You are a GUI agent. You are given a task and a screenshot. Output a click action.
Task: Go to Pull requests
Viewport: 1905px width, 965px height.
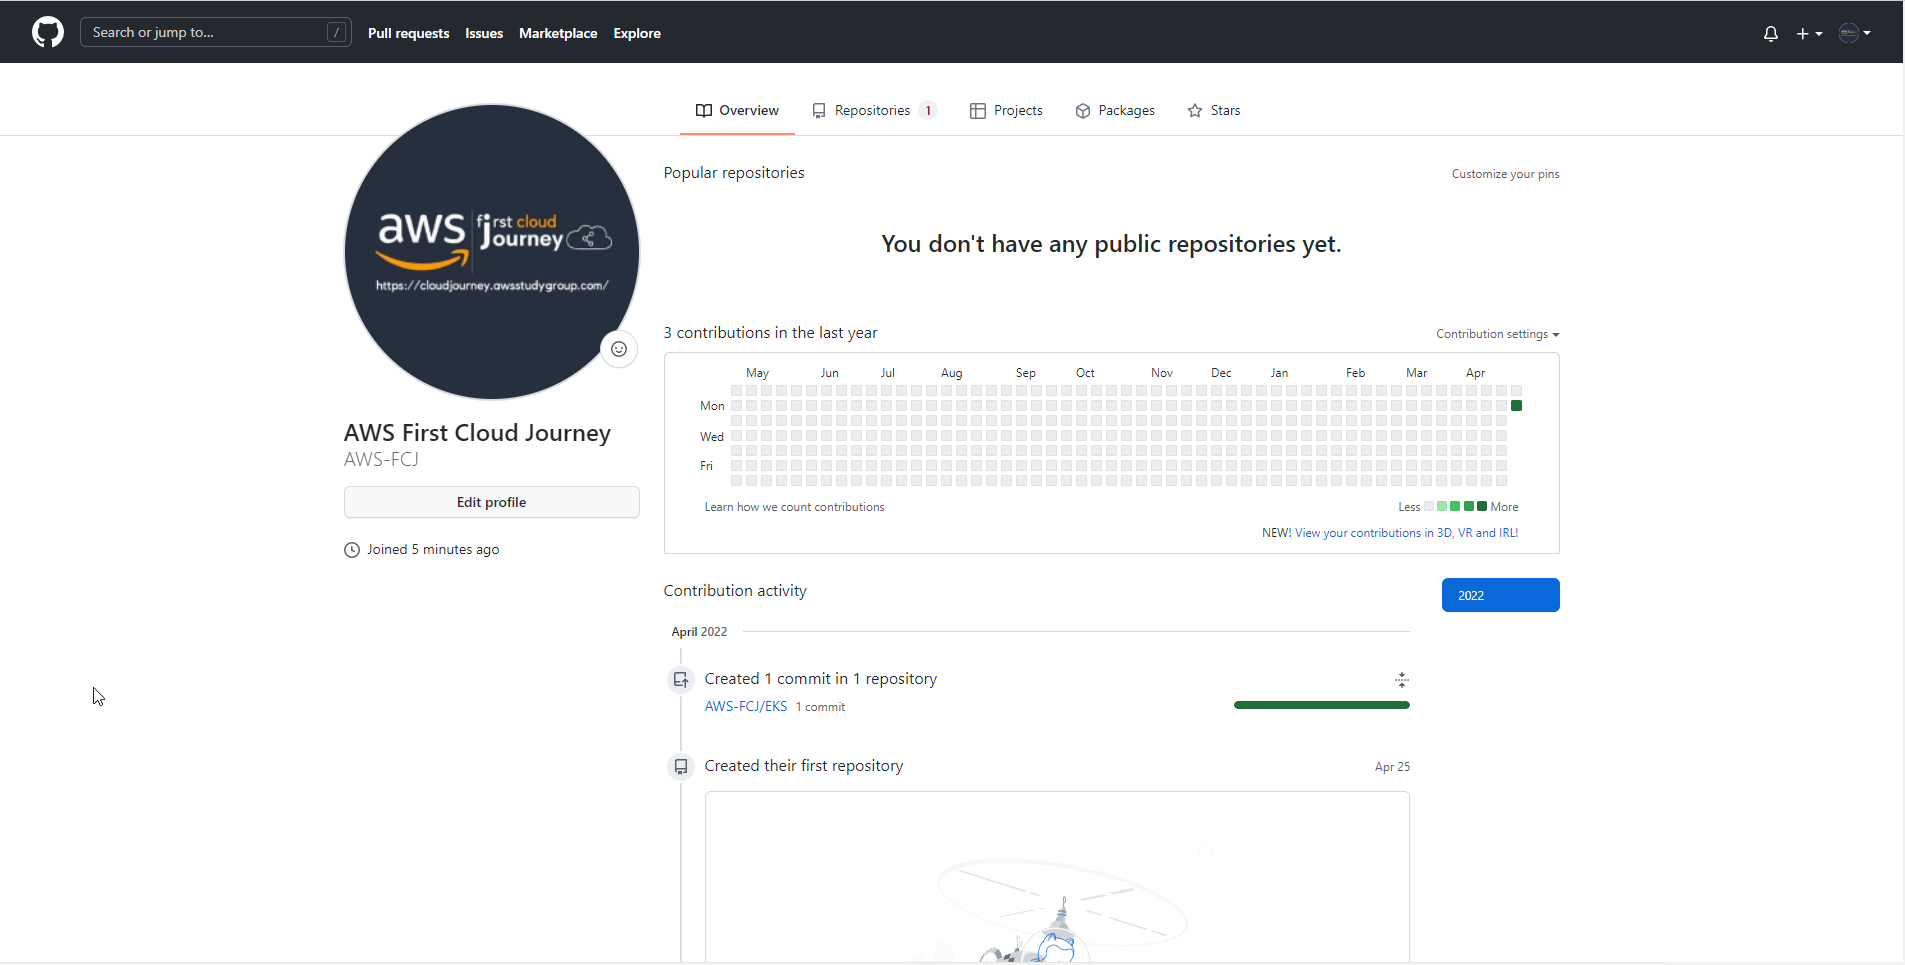tap(408, 33)
